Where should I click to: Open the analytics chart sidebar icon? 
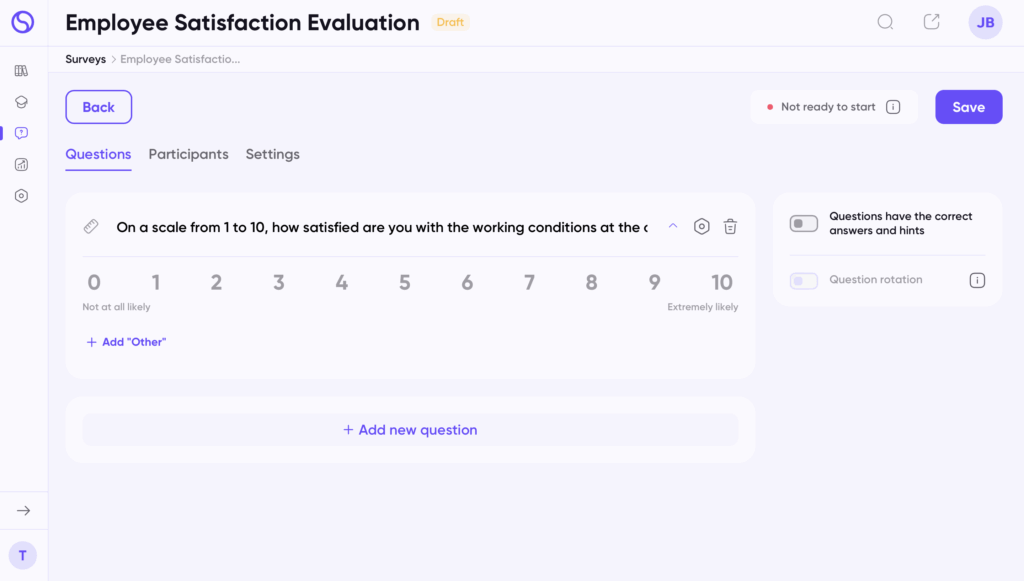[21, 165]
